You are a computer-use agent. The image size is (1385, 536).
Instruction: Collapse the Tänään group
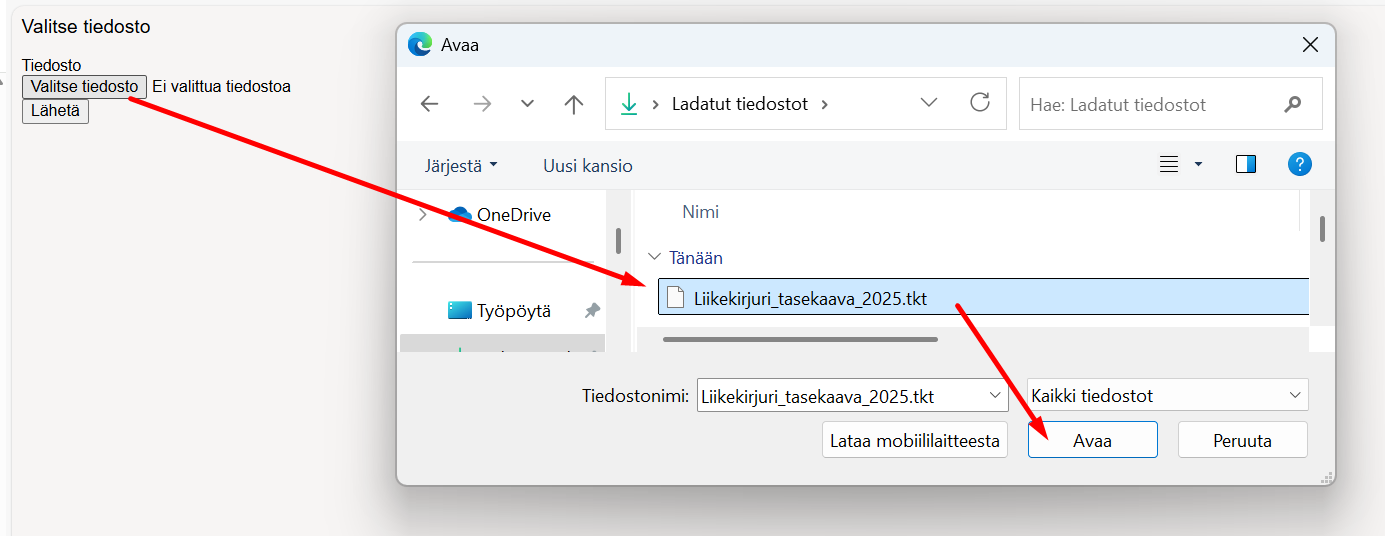tap(655, 258)
